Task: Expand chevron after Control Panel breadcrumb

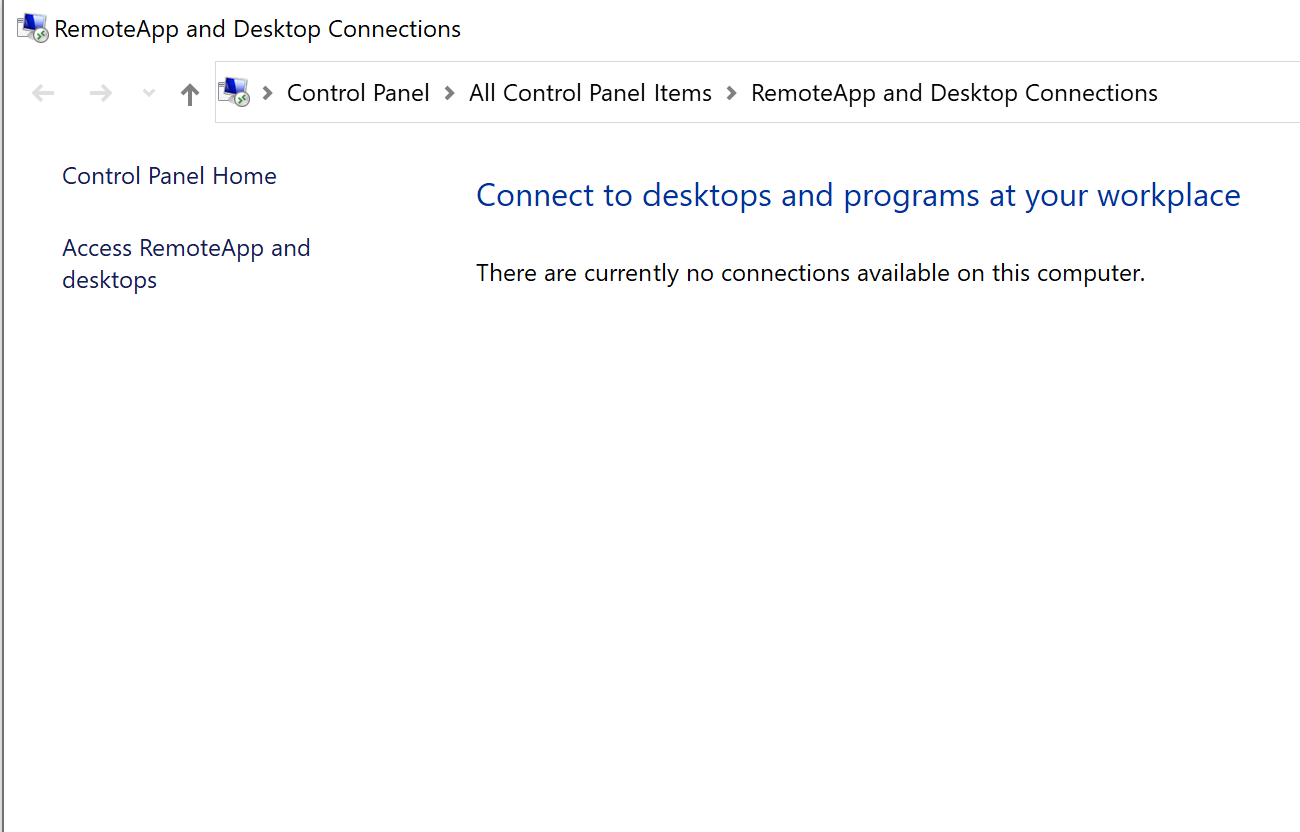Action: point(450,93)
